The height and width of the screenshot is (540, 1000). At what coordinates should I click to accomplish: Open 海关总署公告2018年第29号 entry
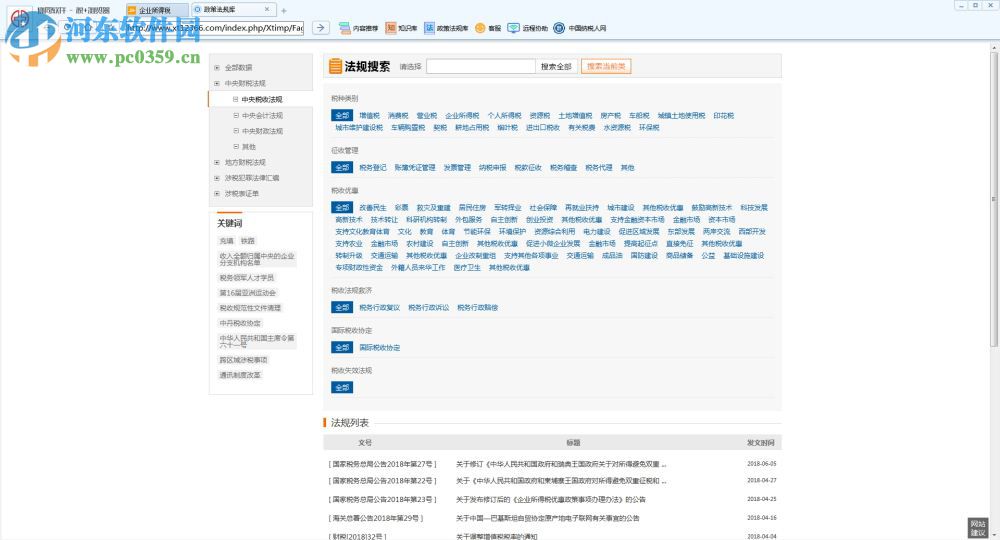376,518
